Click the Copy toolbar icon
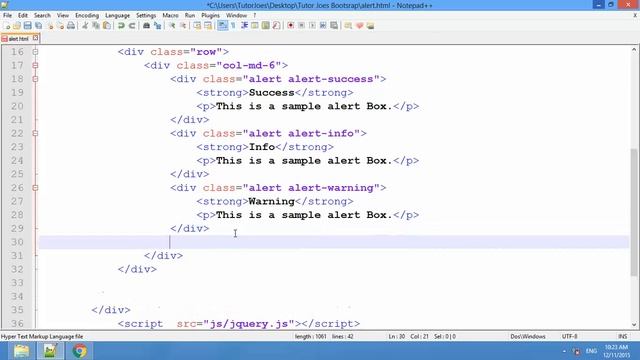The width and height of the screenshot is (640, 360). pyautogui.click(x=96, y=26)
